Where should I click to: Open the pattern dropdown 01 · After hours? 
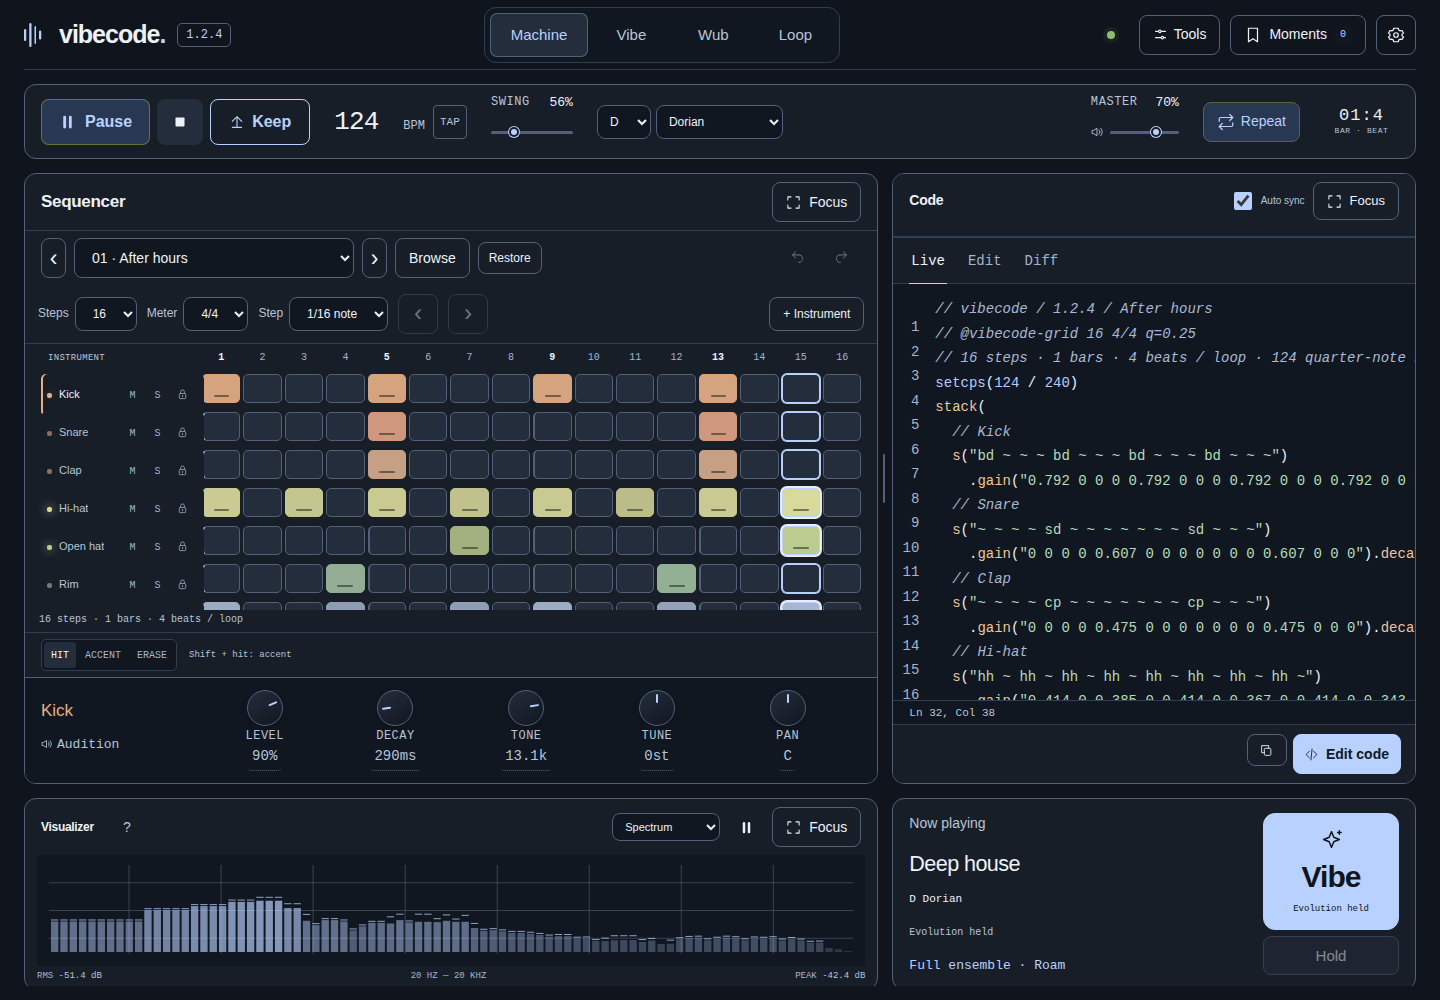[x=216, y=258]
